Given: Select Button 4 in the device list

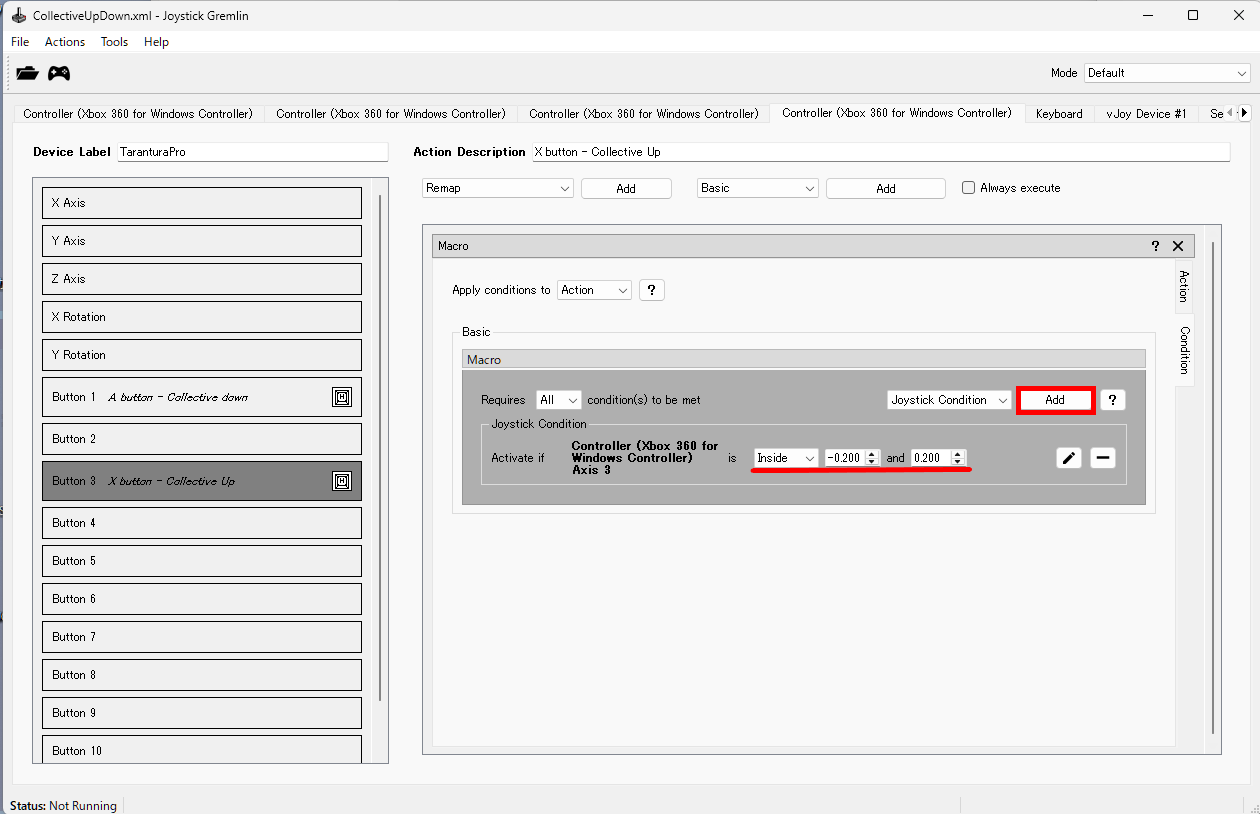Looking at the screenshot, I should (x=202, y=523).
